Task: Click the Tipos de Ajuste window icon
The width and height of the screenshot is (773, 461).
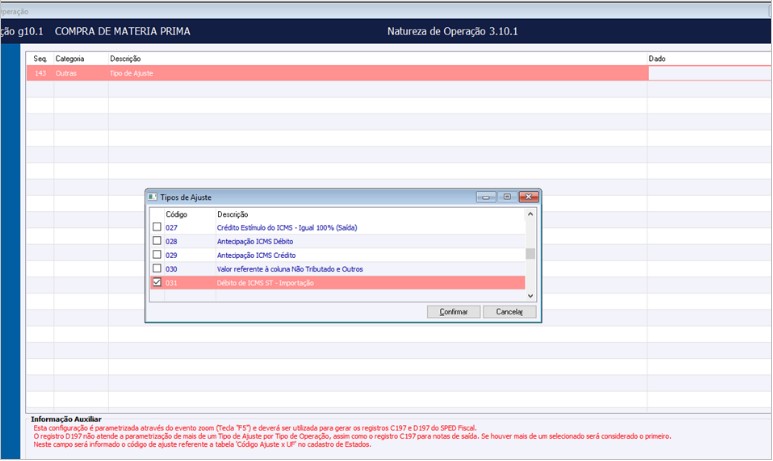Action: [153, 197]
